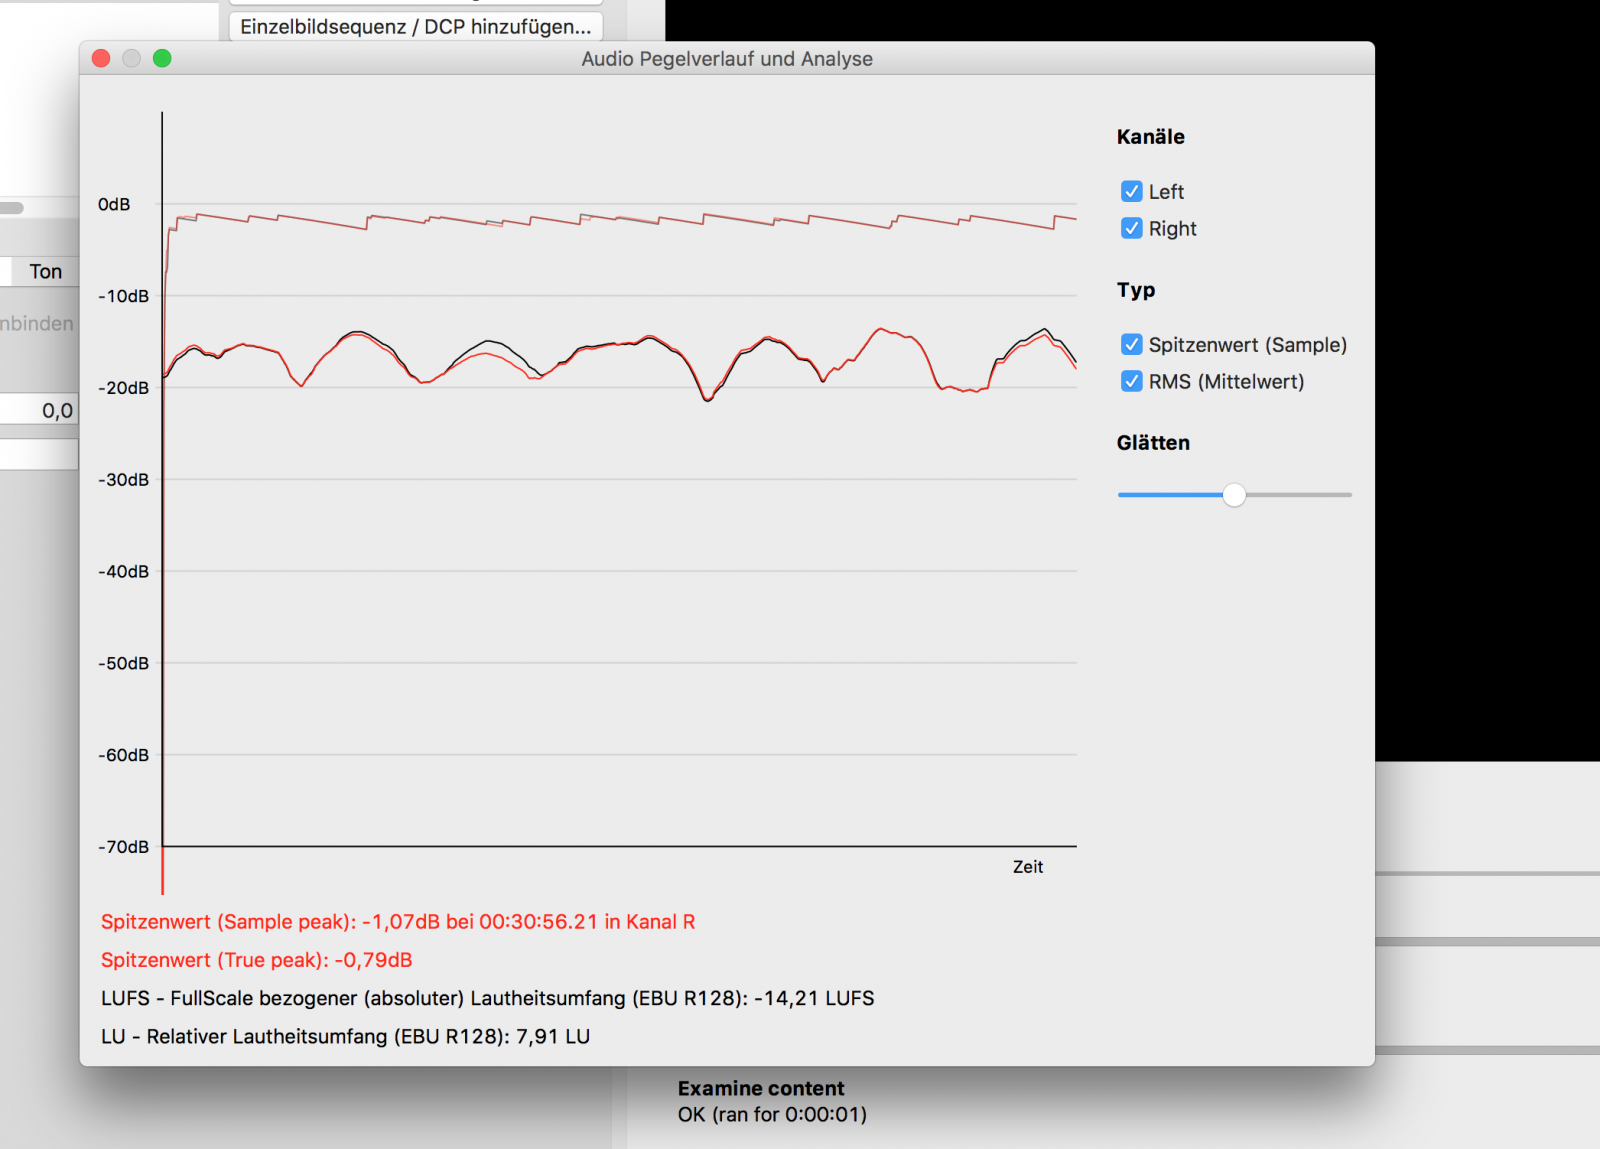Screen dimensions: 1600x1149
Task: Toggle the Right channel checkbox
Action: (1131, 228)
